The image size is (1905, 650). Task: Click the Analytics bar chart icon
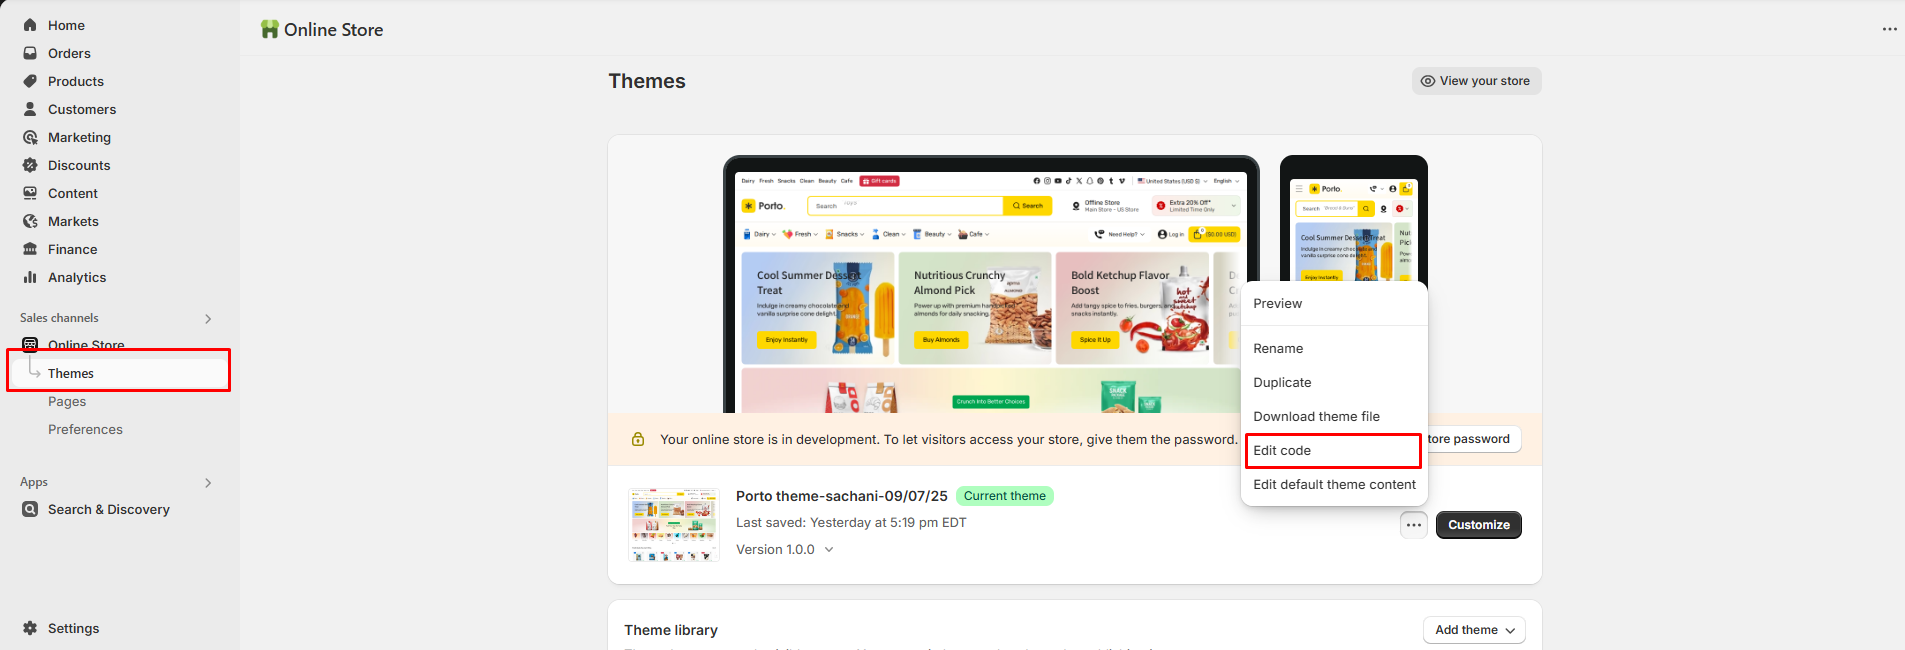(30, 277)
